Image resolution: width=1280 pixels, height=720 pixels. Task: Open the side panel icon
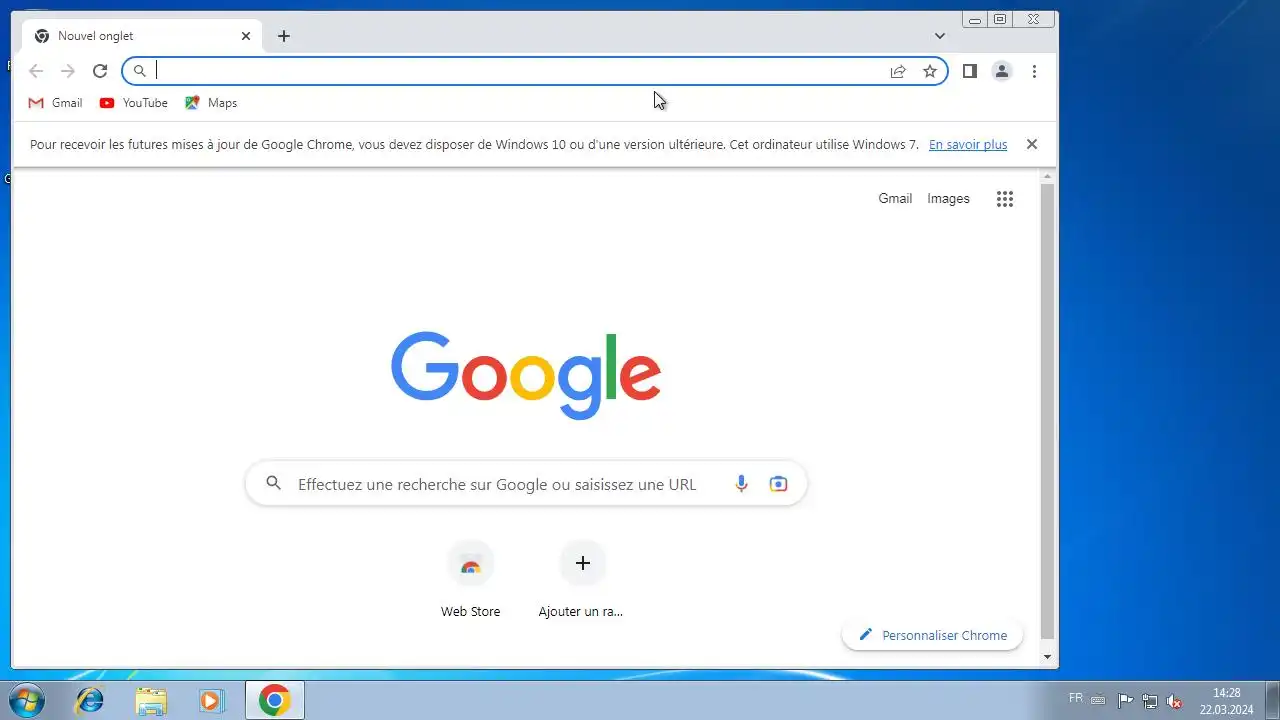tap(969, 71)
